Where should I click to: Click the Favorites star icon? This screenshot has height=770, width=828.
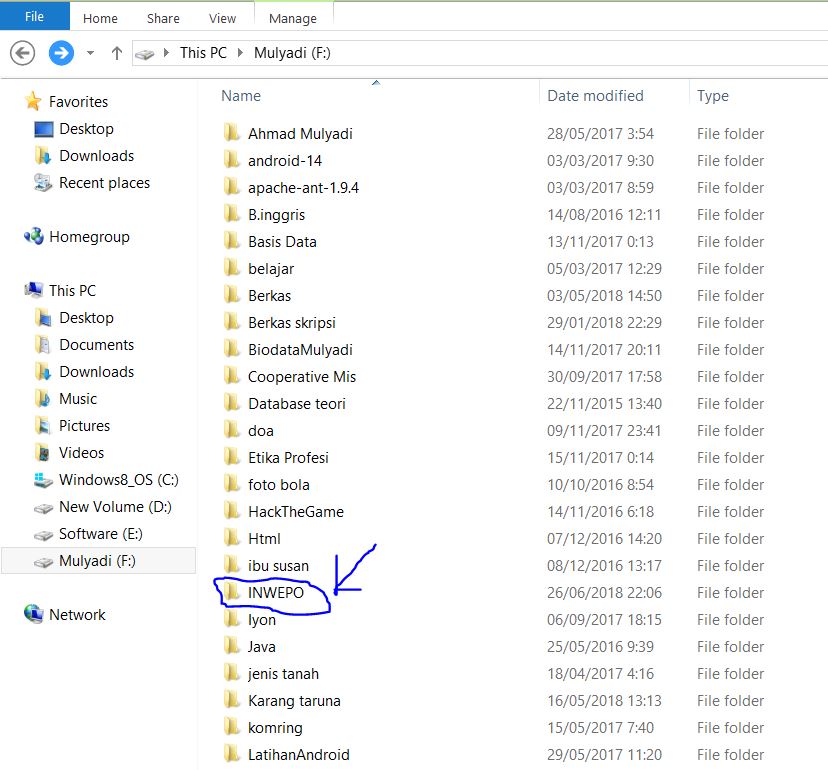tap(33, 101)
